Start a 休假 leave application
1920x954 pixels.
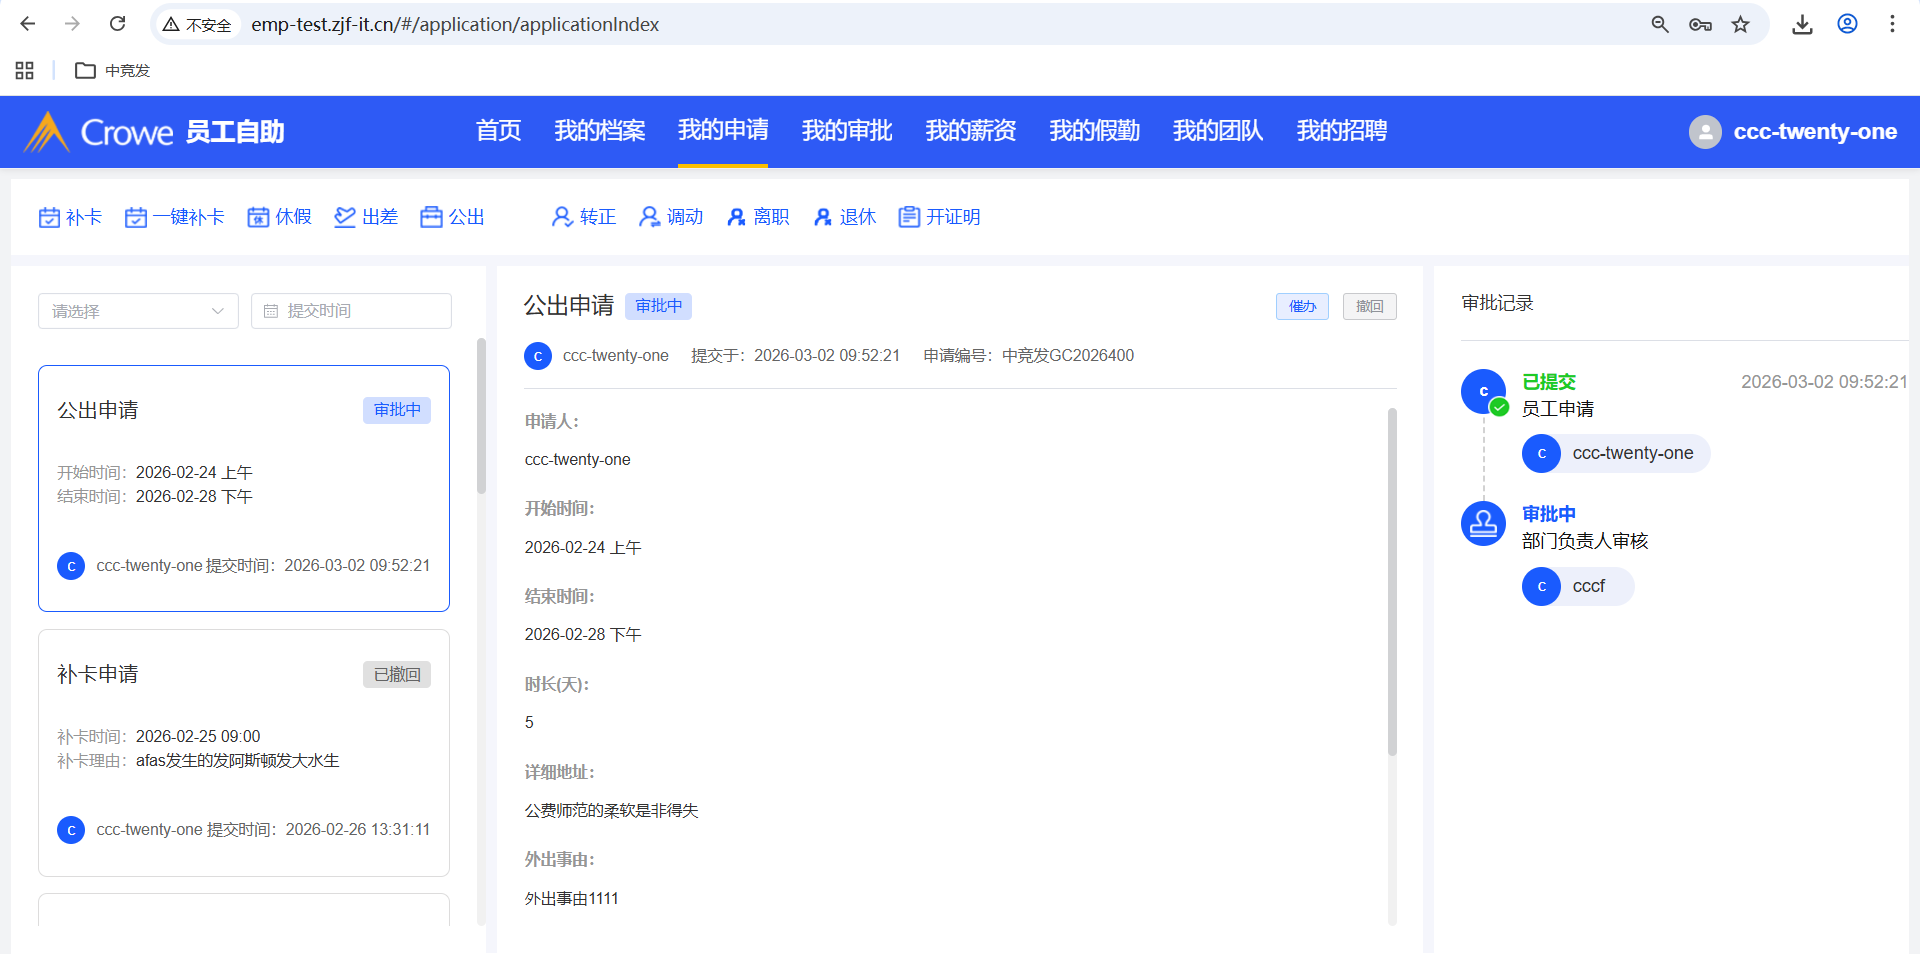(x=279, y=217)
